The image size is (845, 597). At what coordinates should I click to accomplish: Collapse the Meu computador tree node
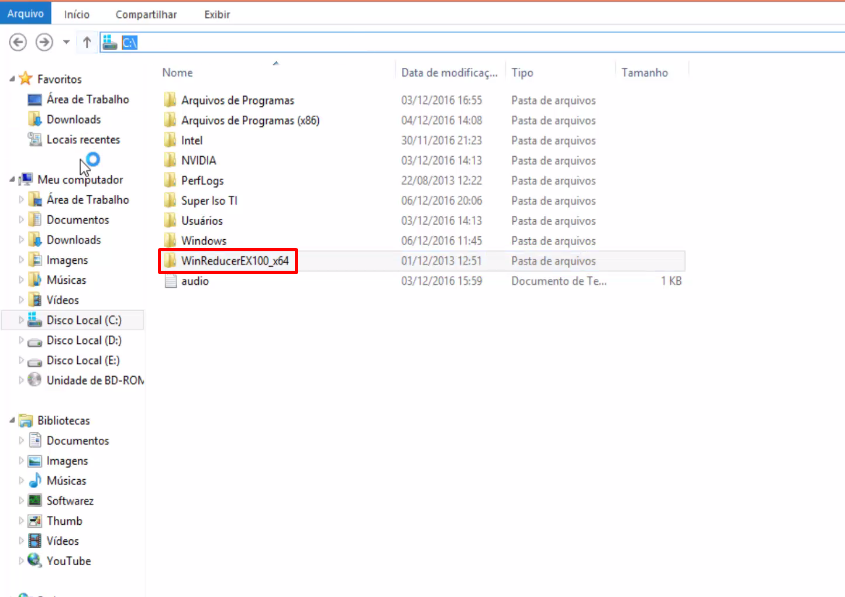pos(12,179)
